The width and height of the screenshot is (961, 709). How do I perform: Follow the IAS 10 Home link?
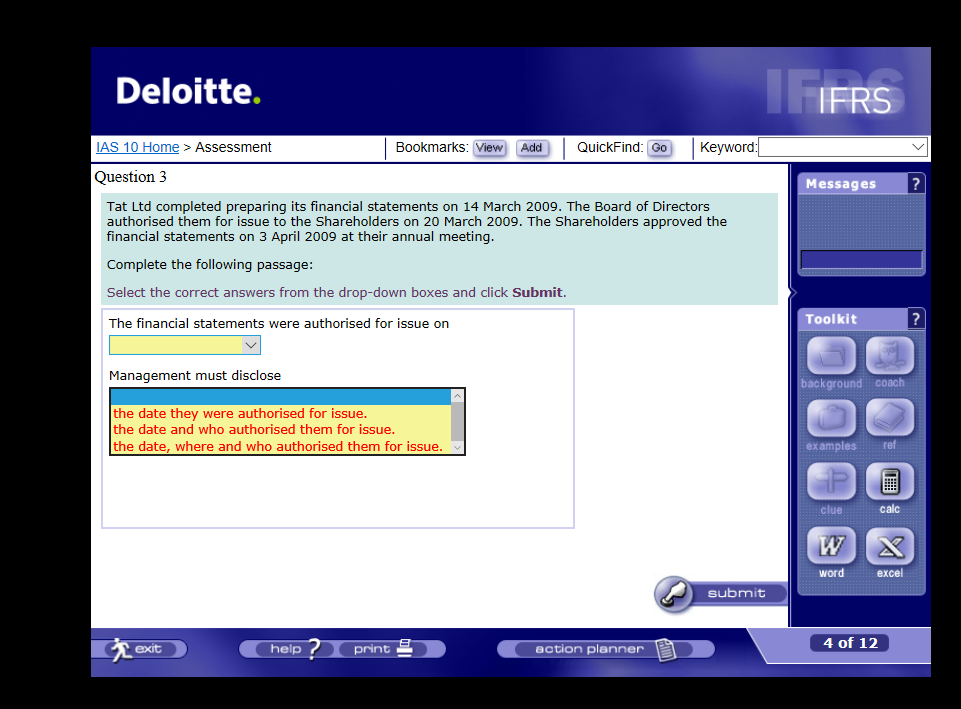click(x=137, y=146)
